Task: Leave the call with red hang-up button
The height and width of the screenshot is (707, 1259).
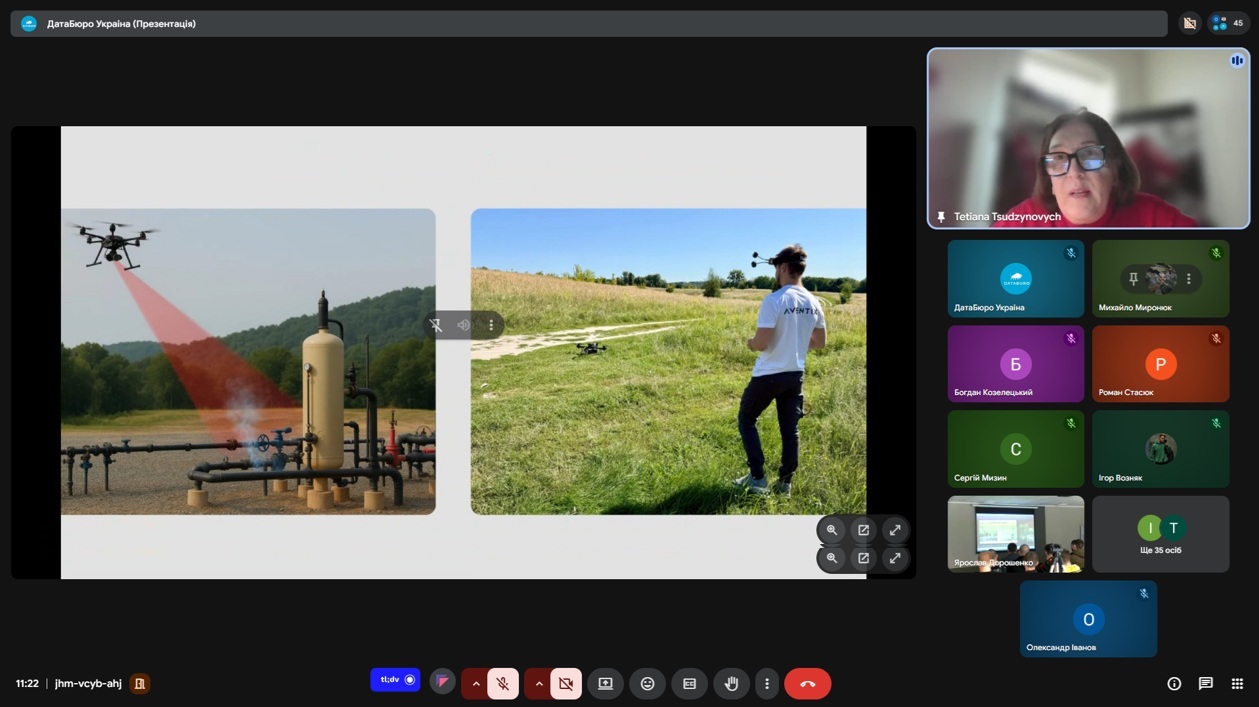Action: coord(807,684)
